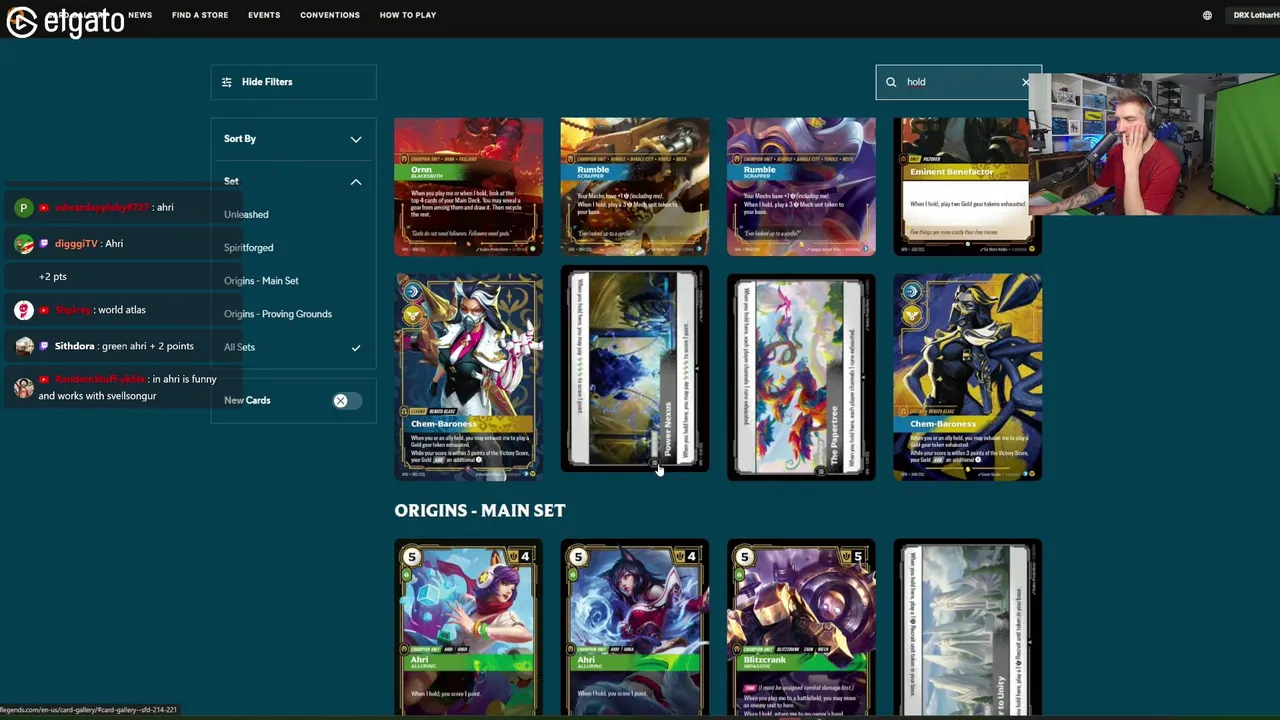Viewport: 1280px width, 720px height.
Task: Click the P avatar in the top chat message
Action: (x=24, y=208)
